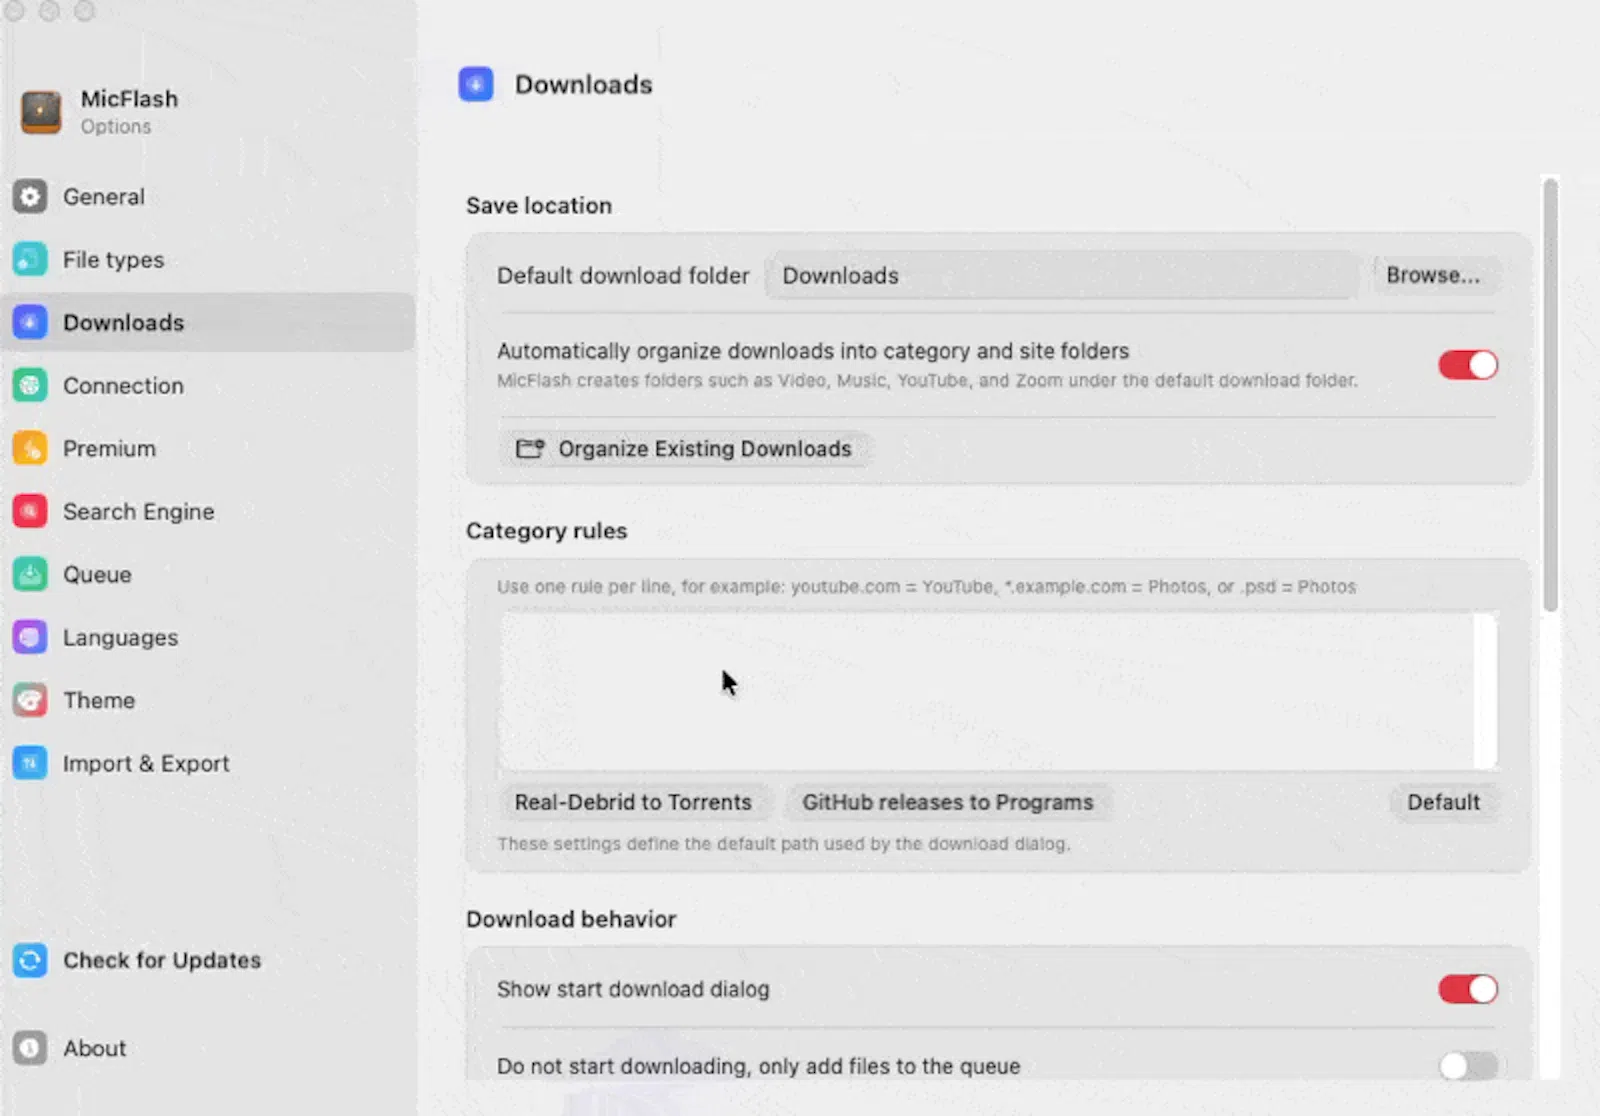Enable only add files to queue toggle

(1468, 1066)
